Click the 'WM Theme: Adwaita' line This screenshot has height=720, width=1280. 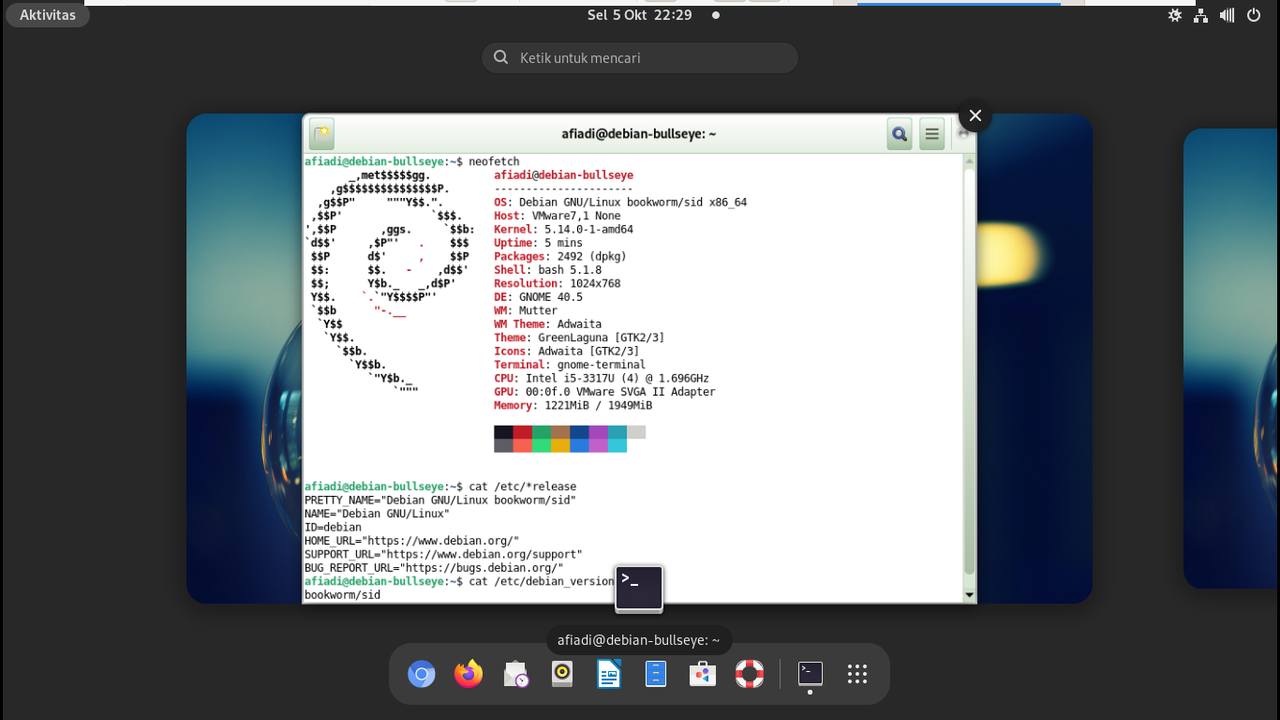(548, 324)
